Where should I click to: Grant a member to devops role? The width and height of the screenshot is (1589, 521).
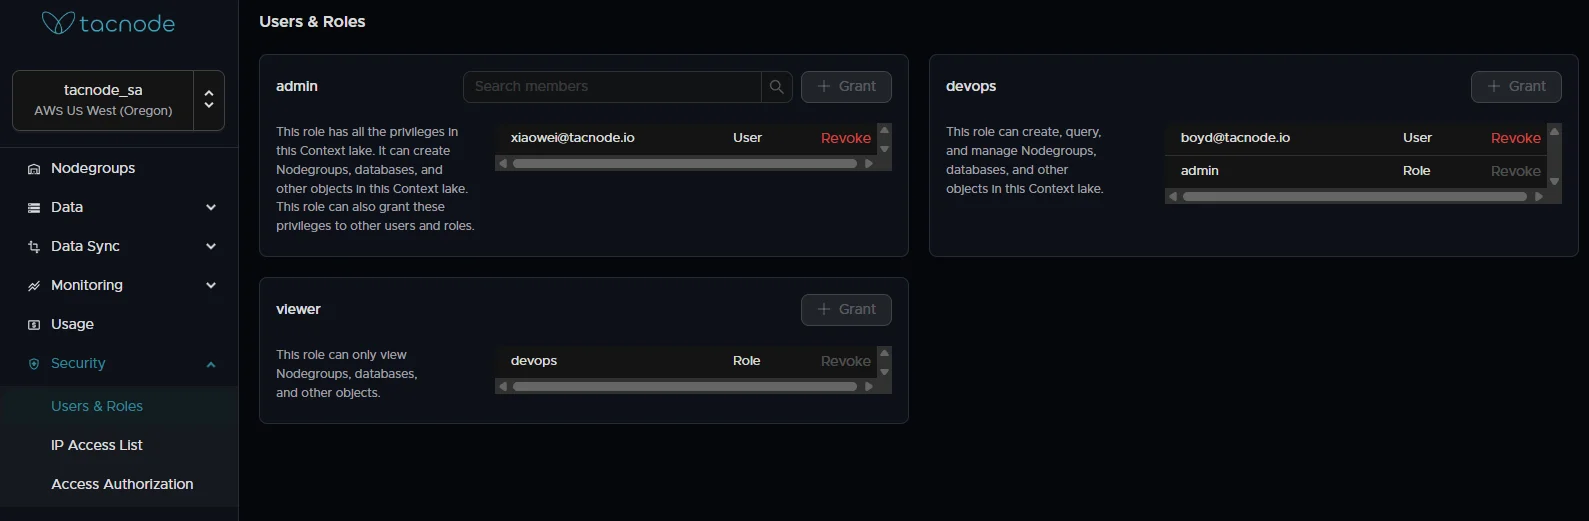click(1516, 87)
